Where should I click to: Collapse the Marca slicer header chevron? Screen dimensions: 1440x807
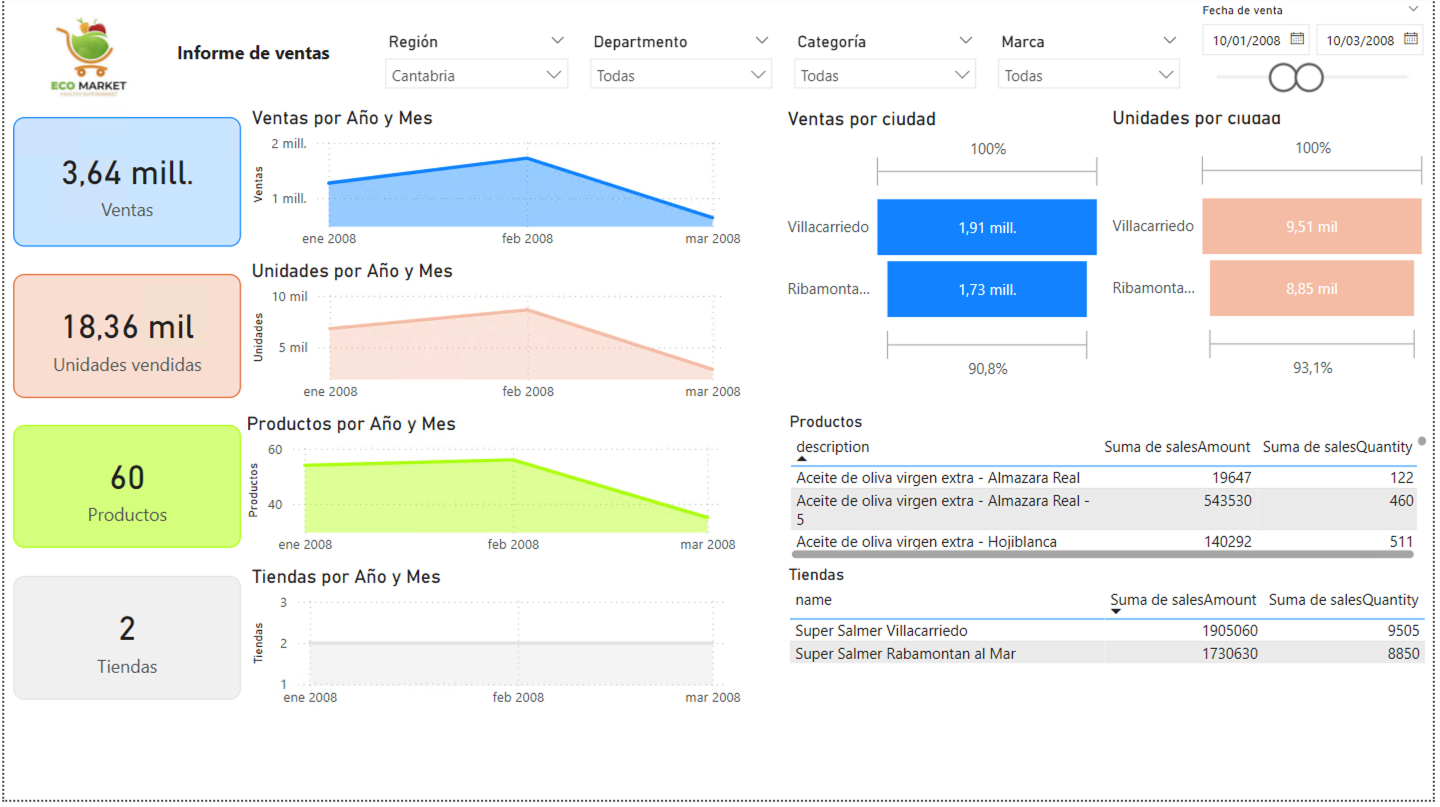click(x=1170, y=41)
